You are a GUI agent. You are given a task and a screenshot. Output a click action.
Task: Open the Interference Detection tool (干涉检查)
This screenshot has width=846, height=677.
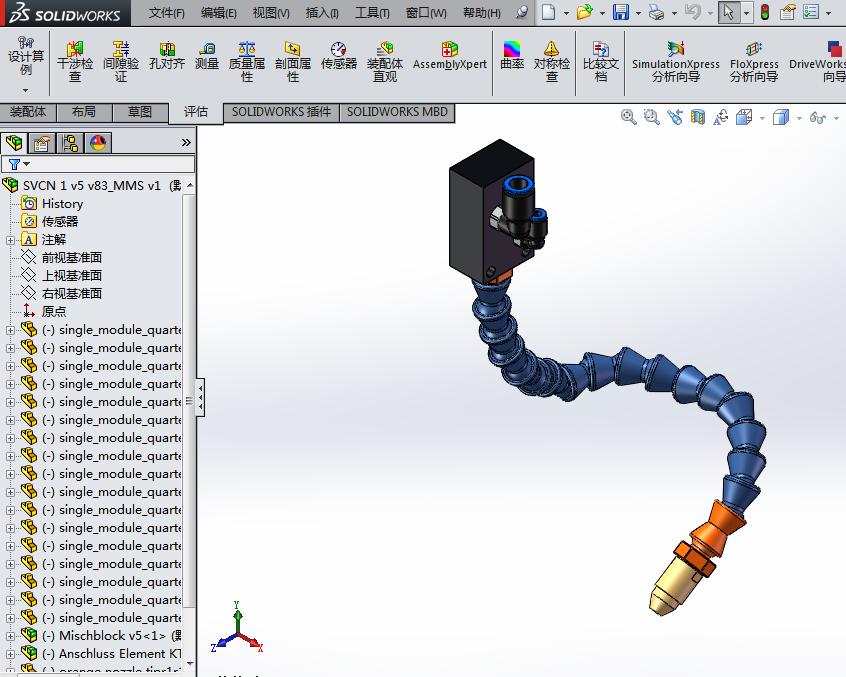[75, 62]
